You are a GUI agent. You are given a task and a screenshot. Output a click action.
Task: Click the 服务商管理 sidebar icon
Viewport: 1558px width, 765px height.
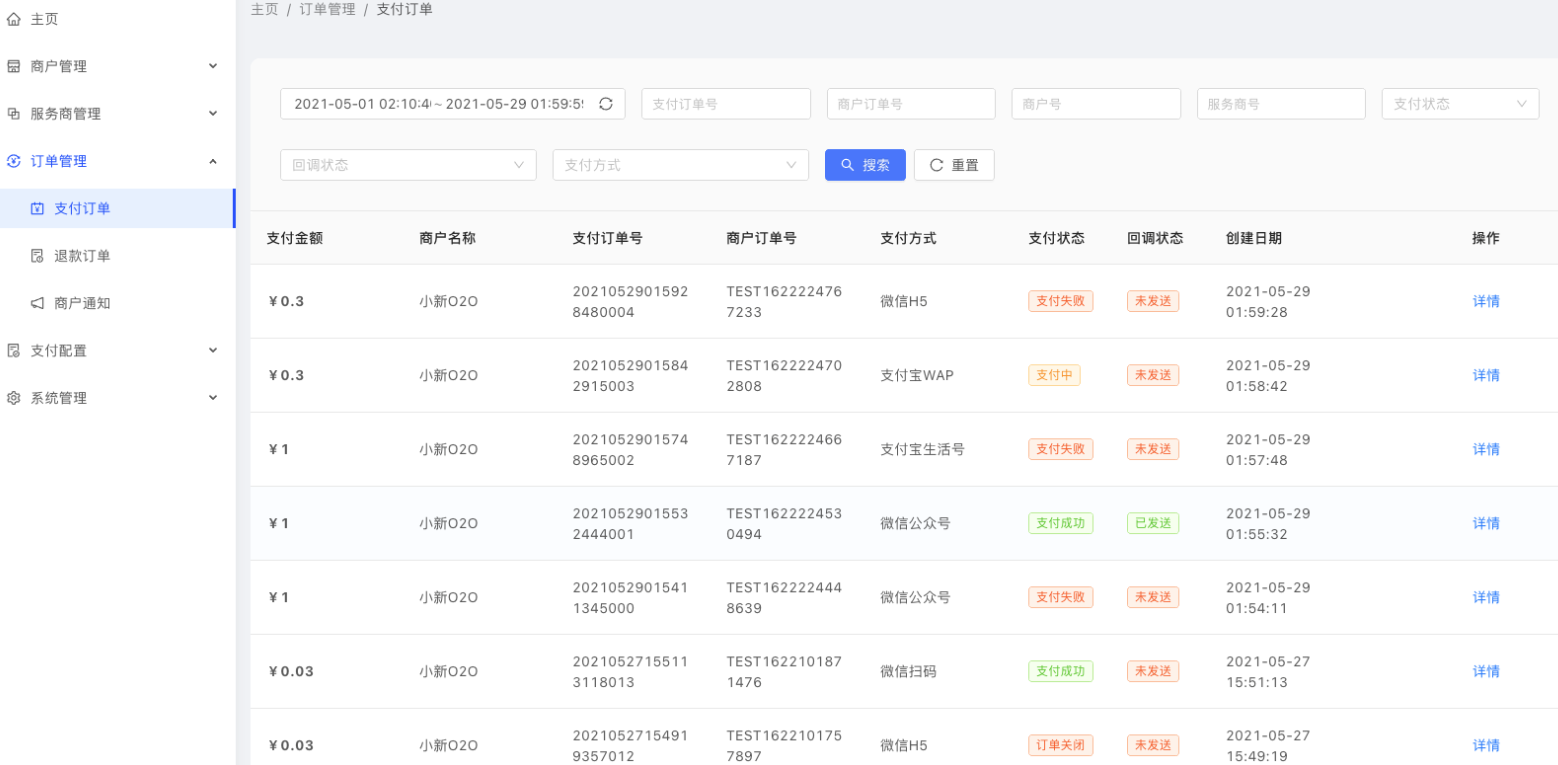[x=14, y=114]
